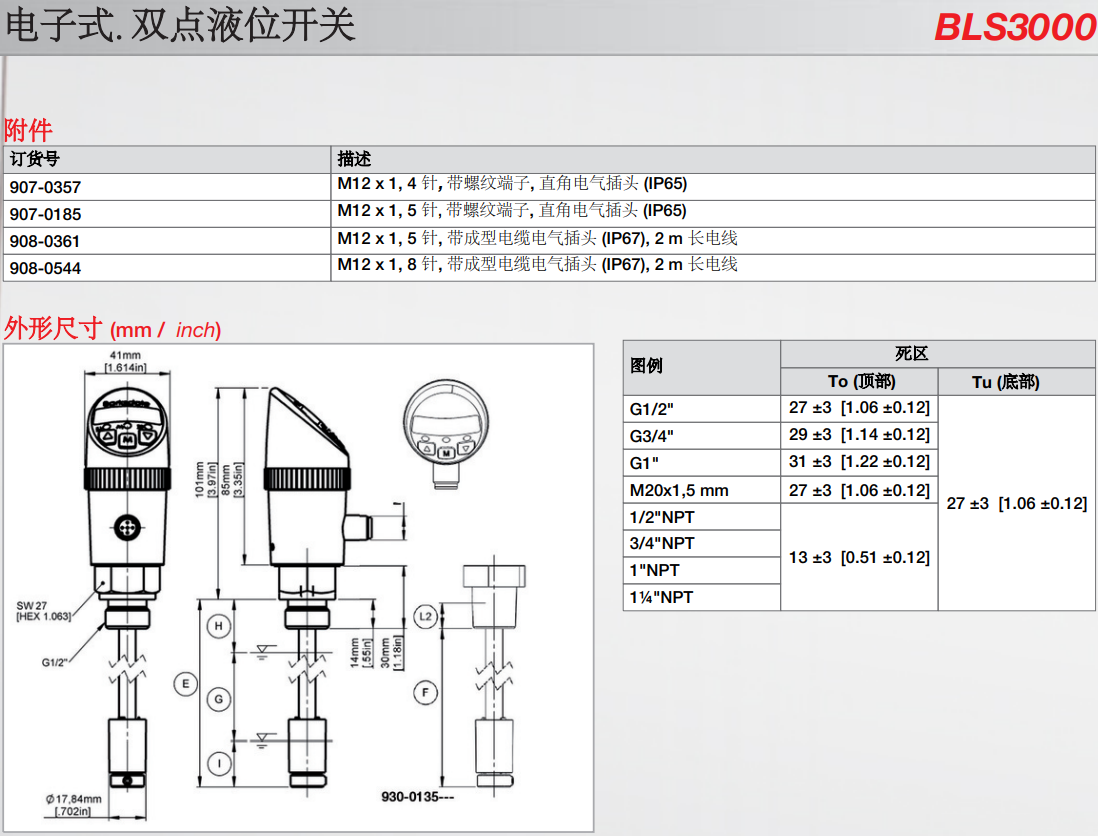Click the 30mm [1.18in] dimension label
The height and width of the screenshot is (836, 1098).
(x=391, y=653)
